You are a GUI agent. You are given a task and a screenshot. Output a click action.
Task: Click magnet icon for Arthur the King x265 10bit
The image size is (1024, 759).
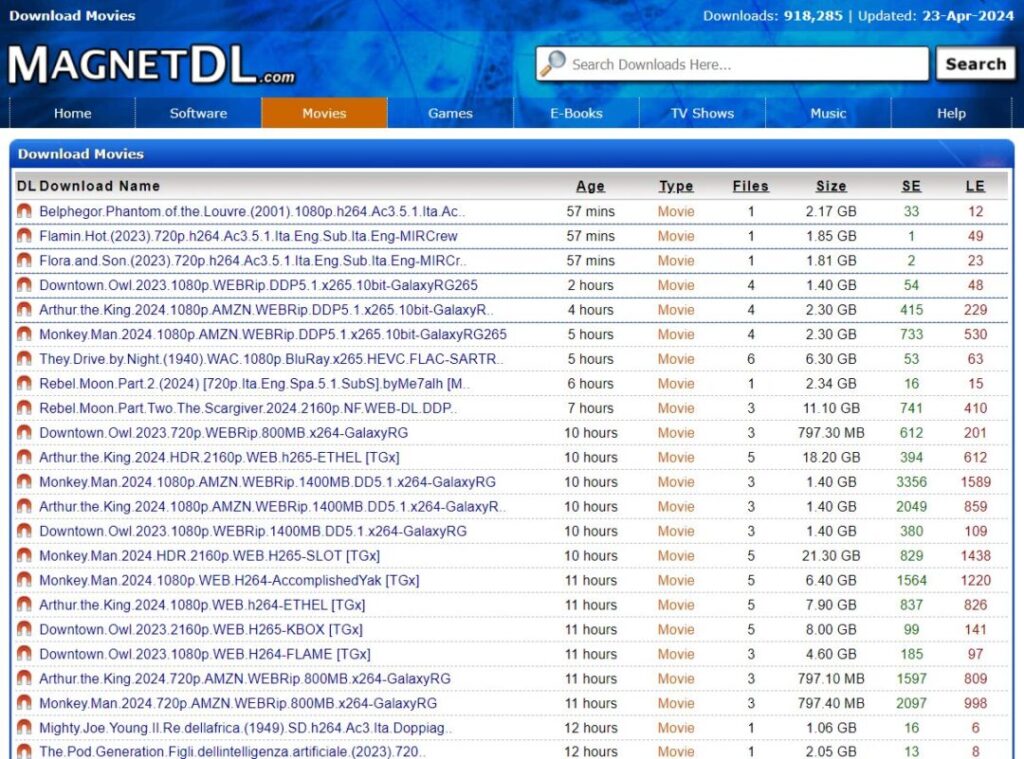click(24, 310)
